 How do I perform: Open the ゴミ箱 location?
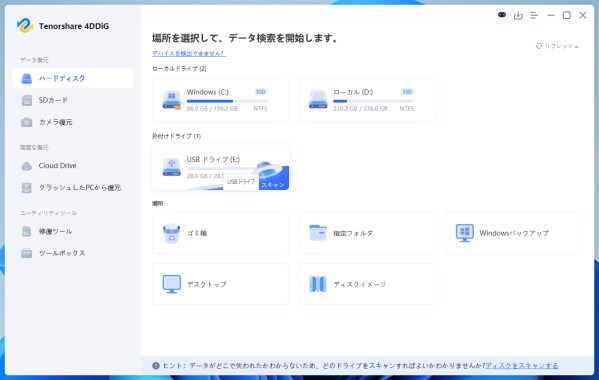coord(220,233)
